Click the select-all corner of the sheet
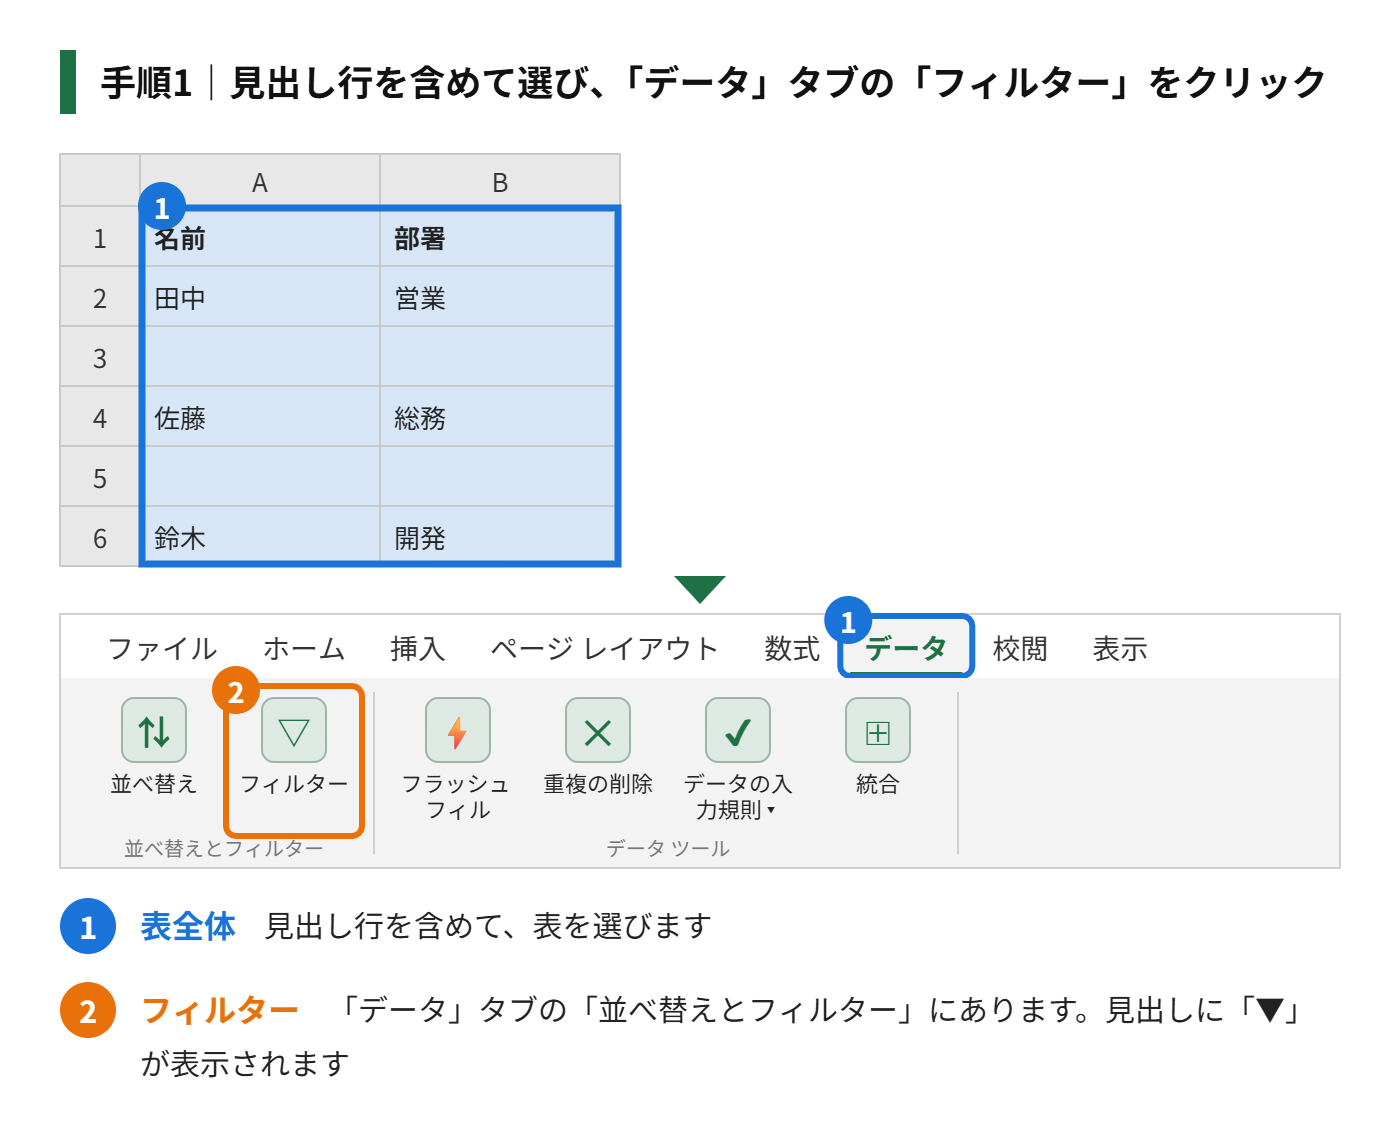This screenshot has height=1140, width=1400. (x=100, y=181)
